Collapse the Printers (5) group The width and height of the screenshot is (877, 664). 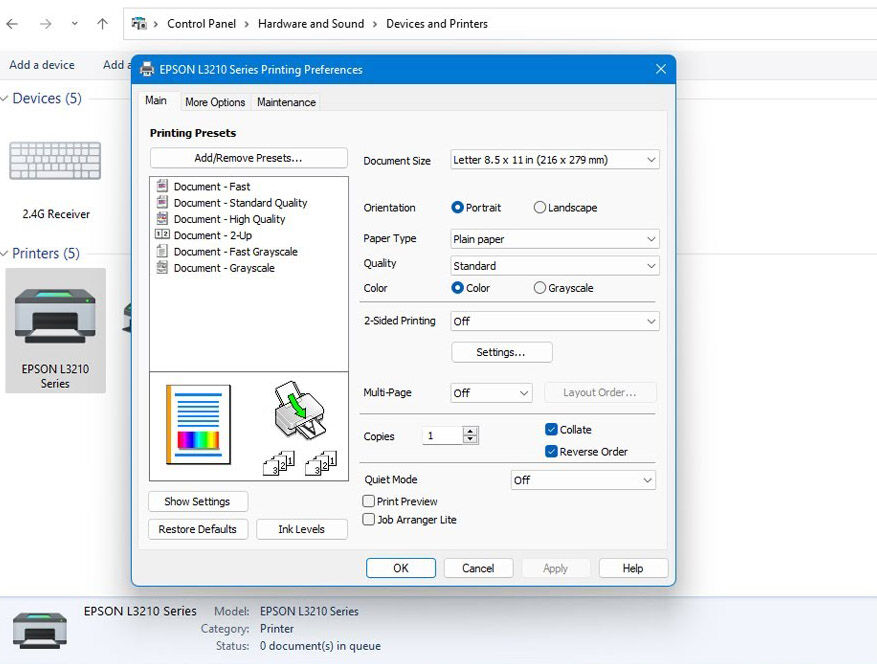[4, 253]
